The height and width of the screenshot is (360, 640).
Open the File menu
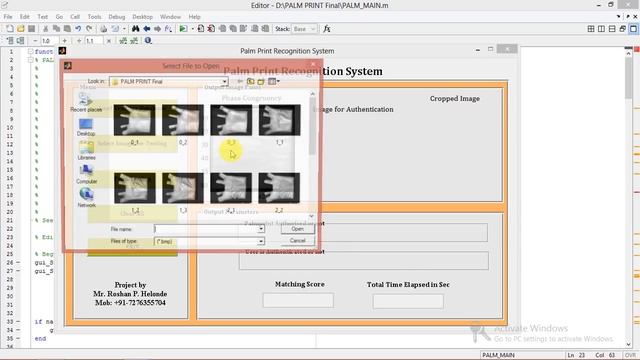(8, 17)
